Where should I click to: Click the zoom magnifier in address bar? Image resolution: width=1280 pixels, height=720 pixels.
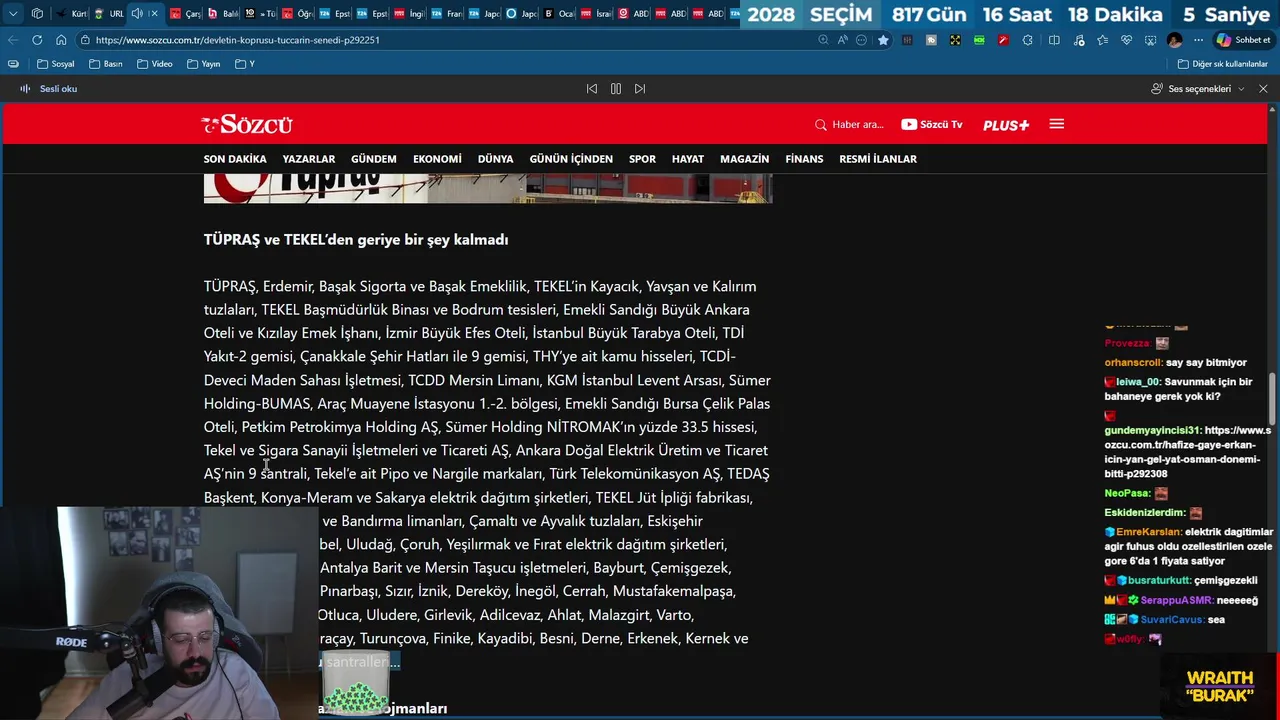coord(823,40)
